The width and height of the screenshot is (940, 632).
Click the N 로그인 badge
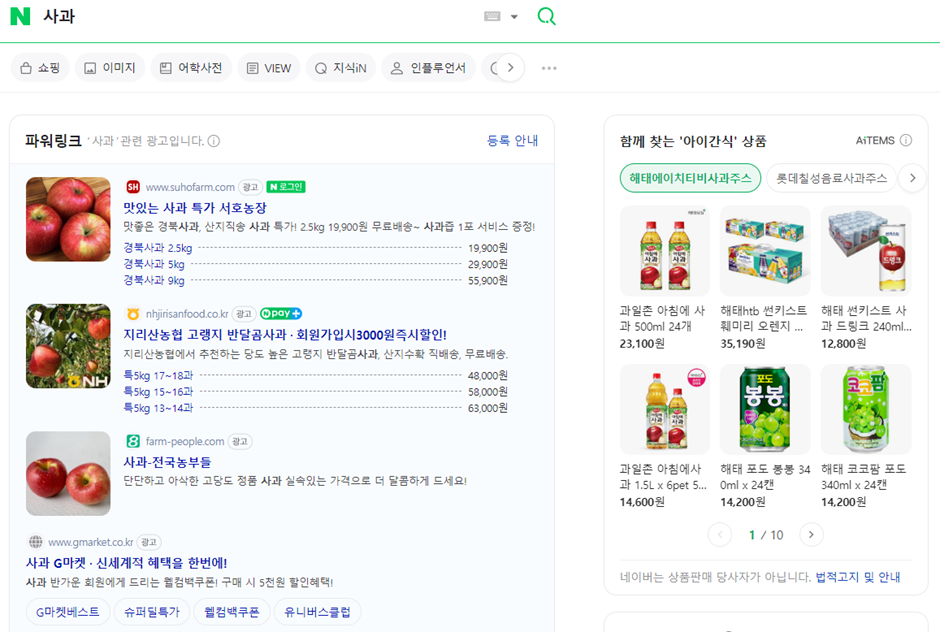286,187
